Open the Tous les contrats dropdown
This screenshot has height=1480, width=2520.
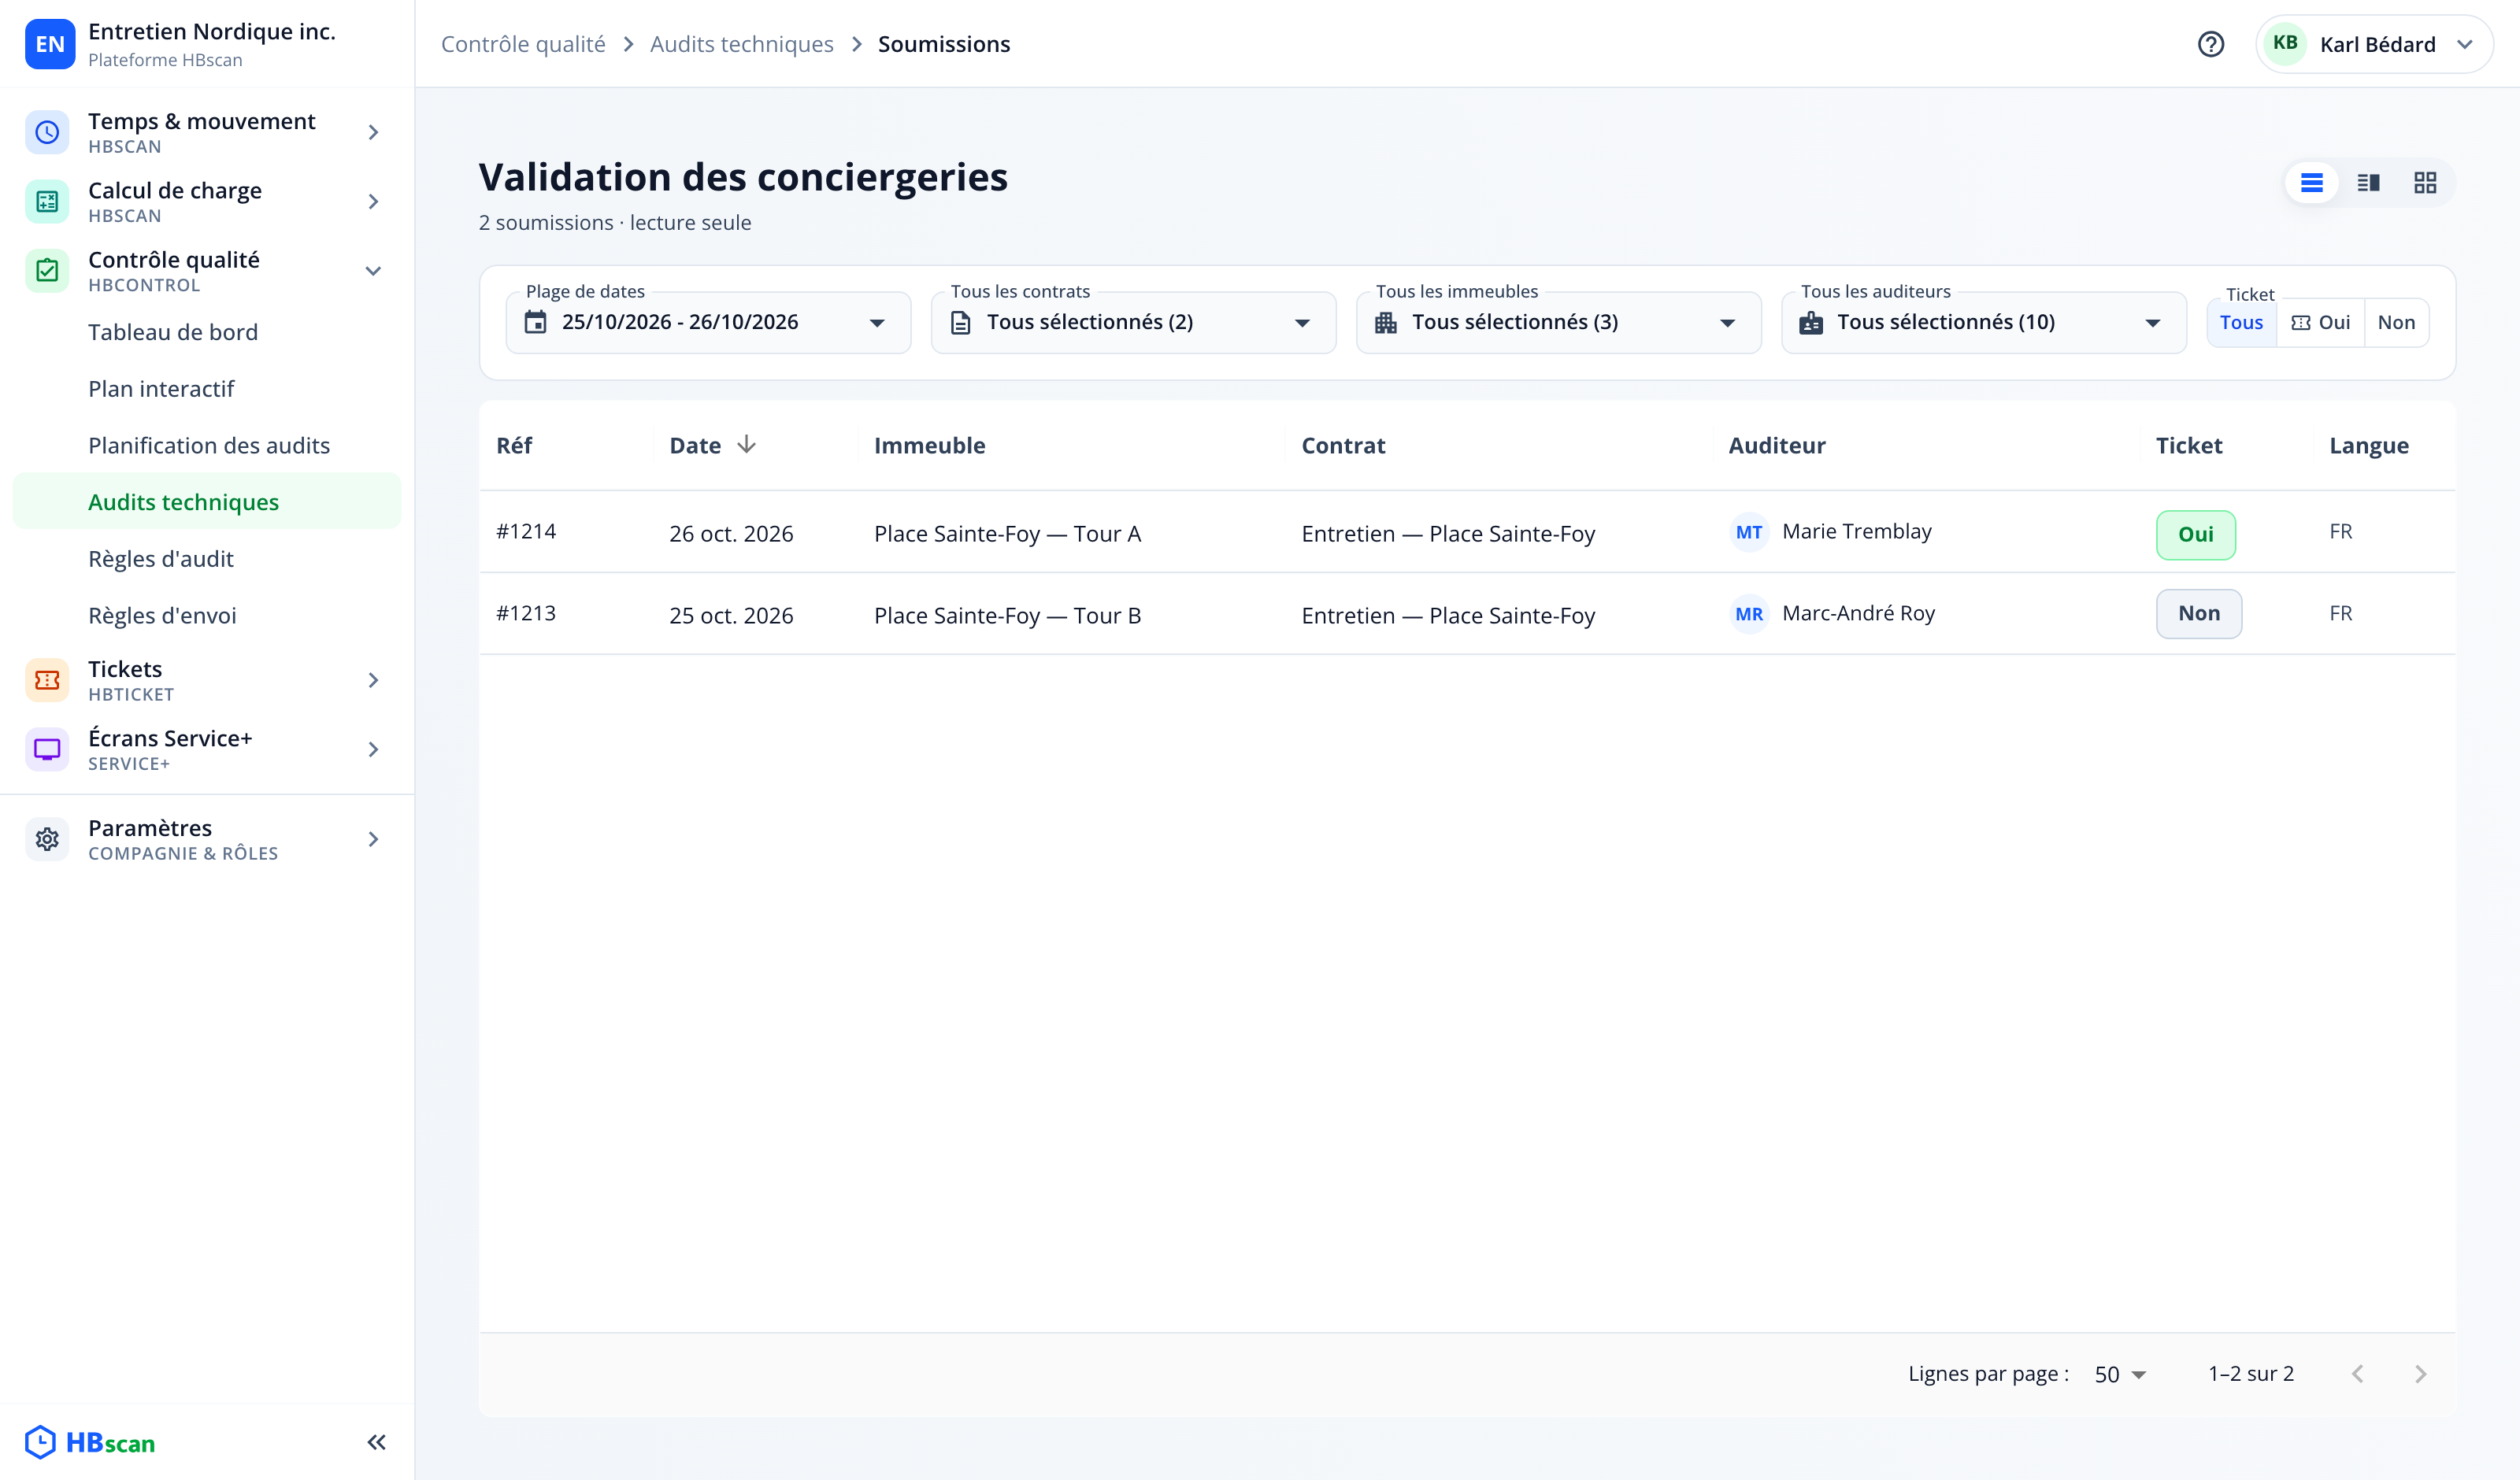(1133, 322)
